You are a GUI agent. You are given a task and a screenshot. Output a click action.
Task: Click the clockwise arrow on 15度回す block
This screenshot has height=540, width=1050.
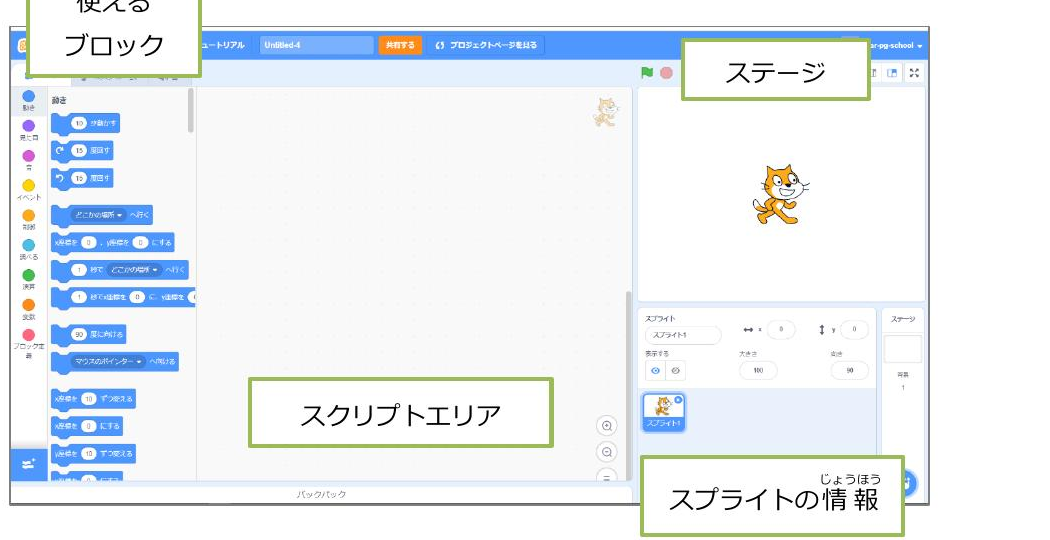click(60, 151)
